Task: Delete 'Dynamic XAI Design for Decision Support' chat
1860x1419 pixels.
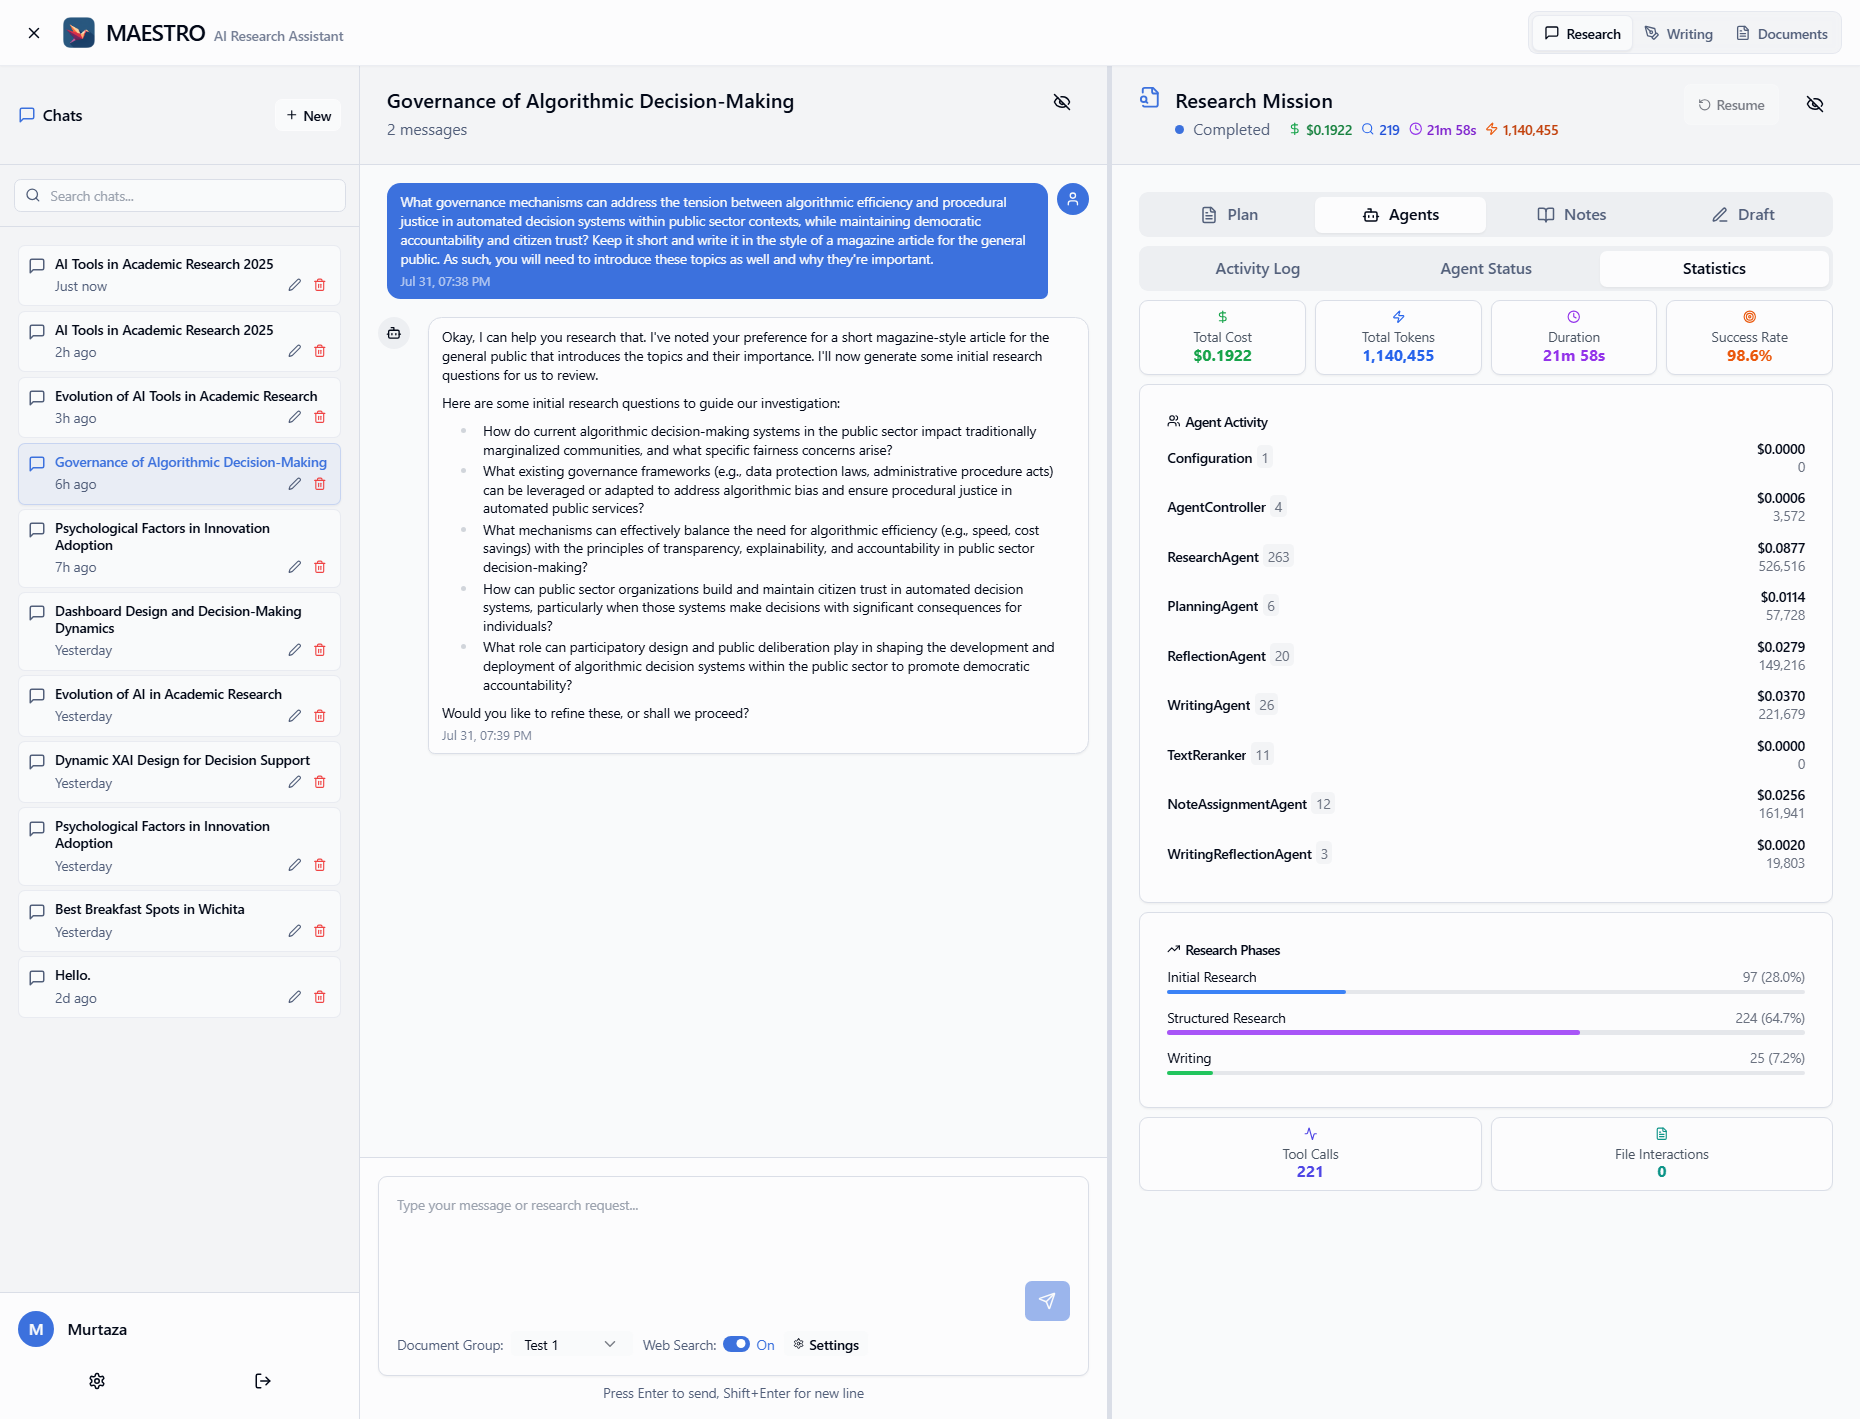Action: 320,782
